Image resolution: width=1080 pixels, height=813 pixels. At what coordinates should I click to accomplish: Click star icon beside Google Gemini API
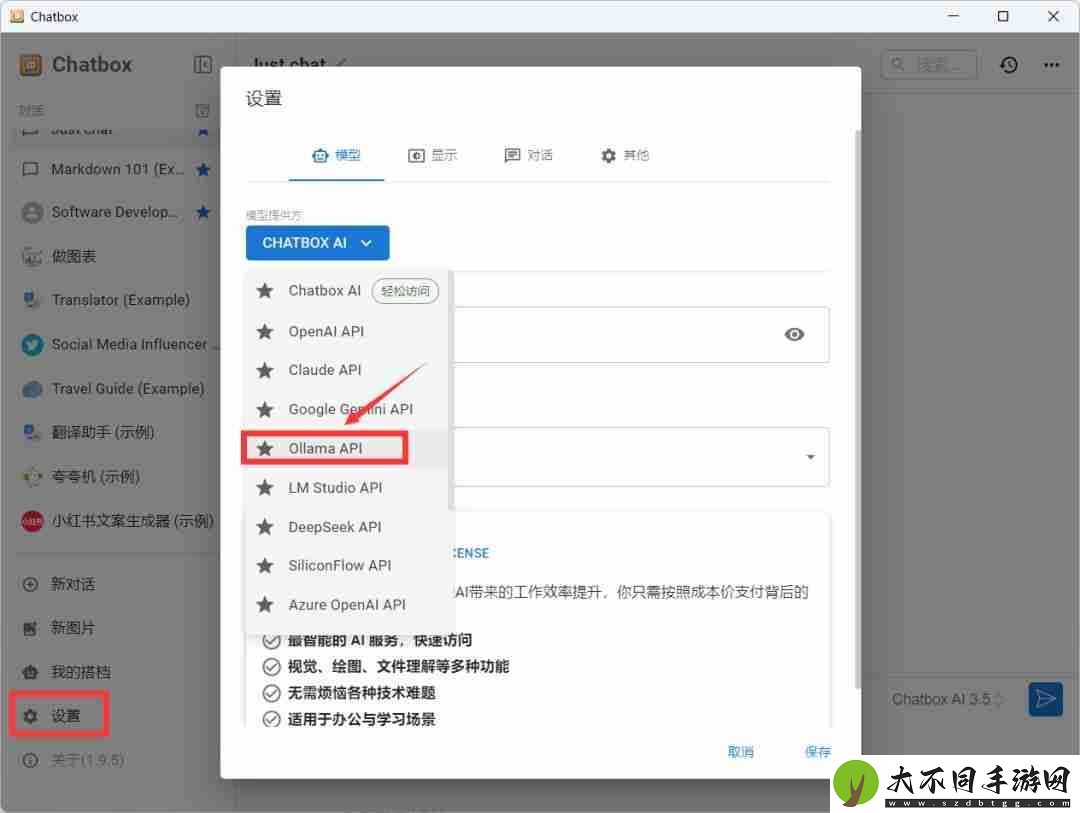click(x=264, y=409)
